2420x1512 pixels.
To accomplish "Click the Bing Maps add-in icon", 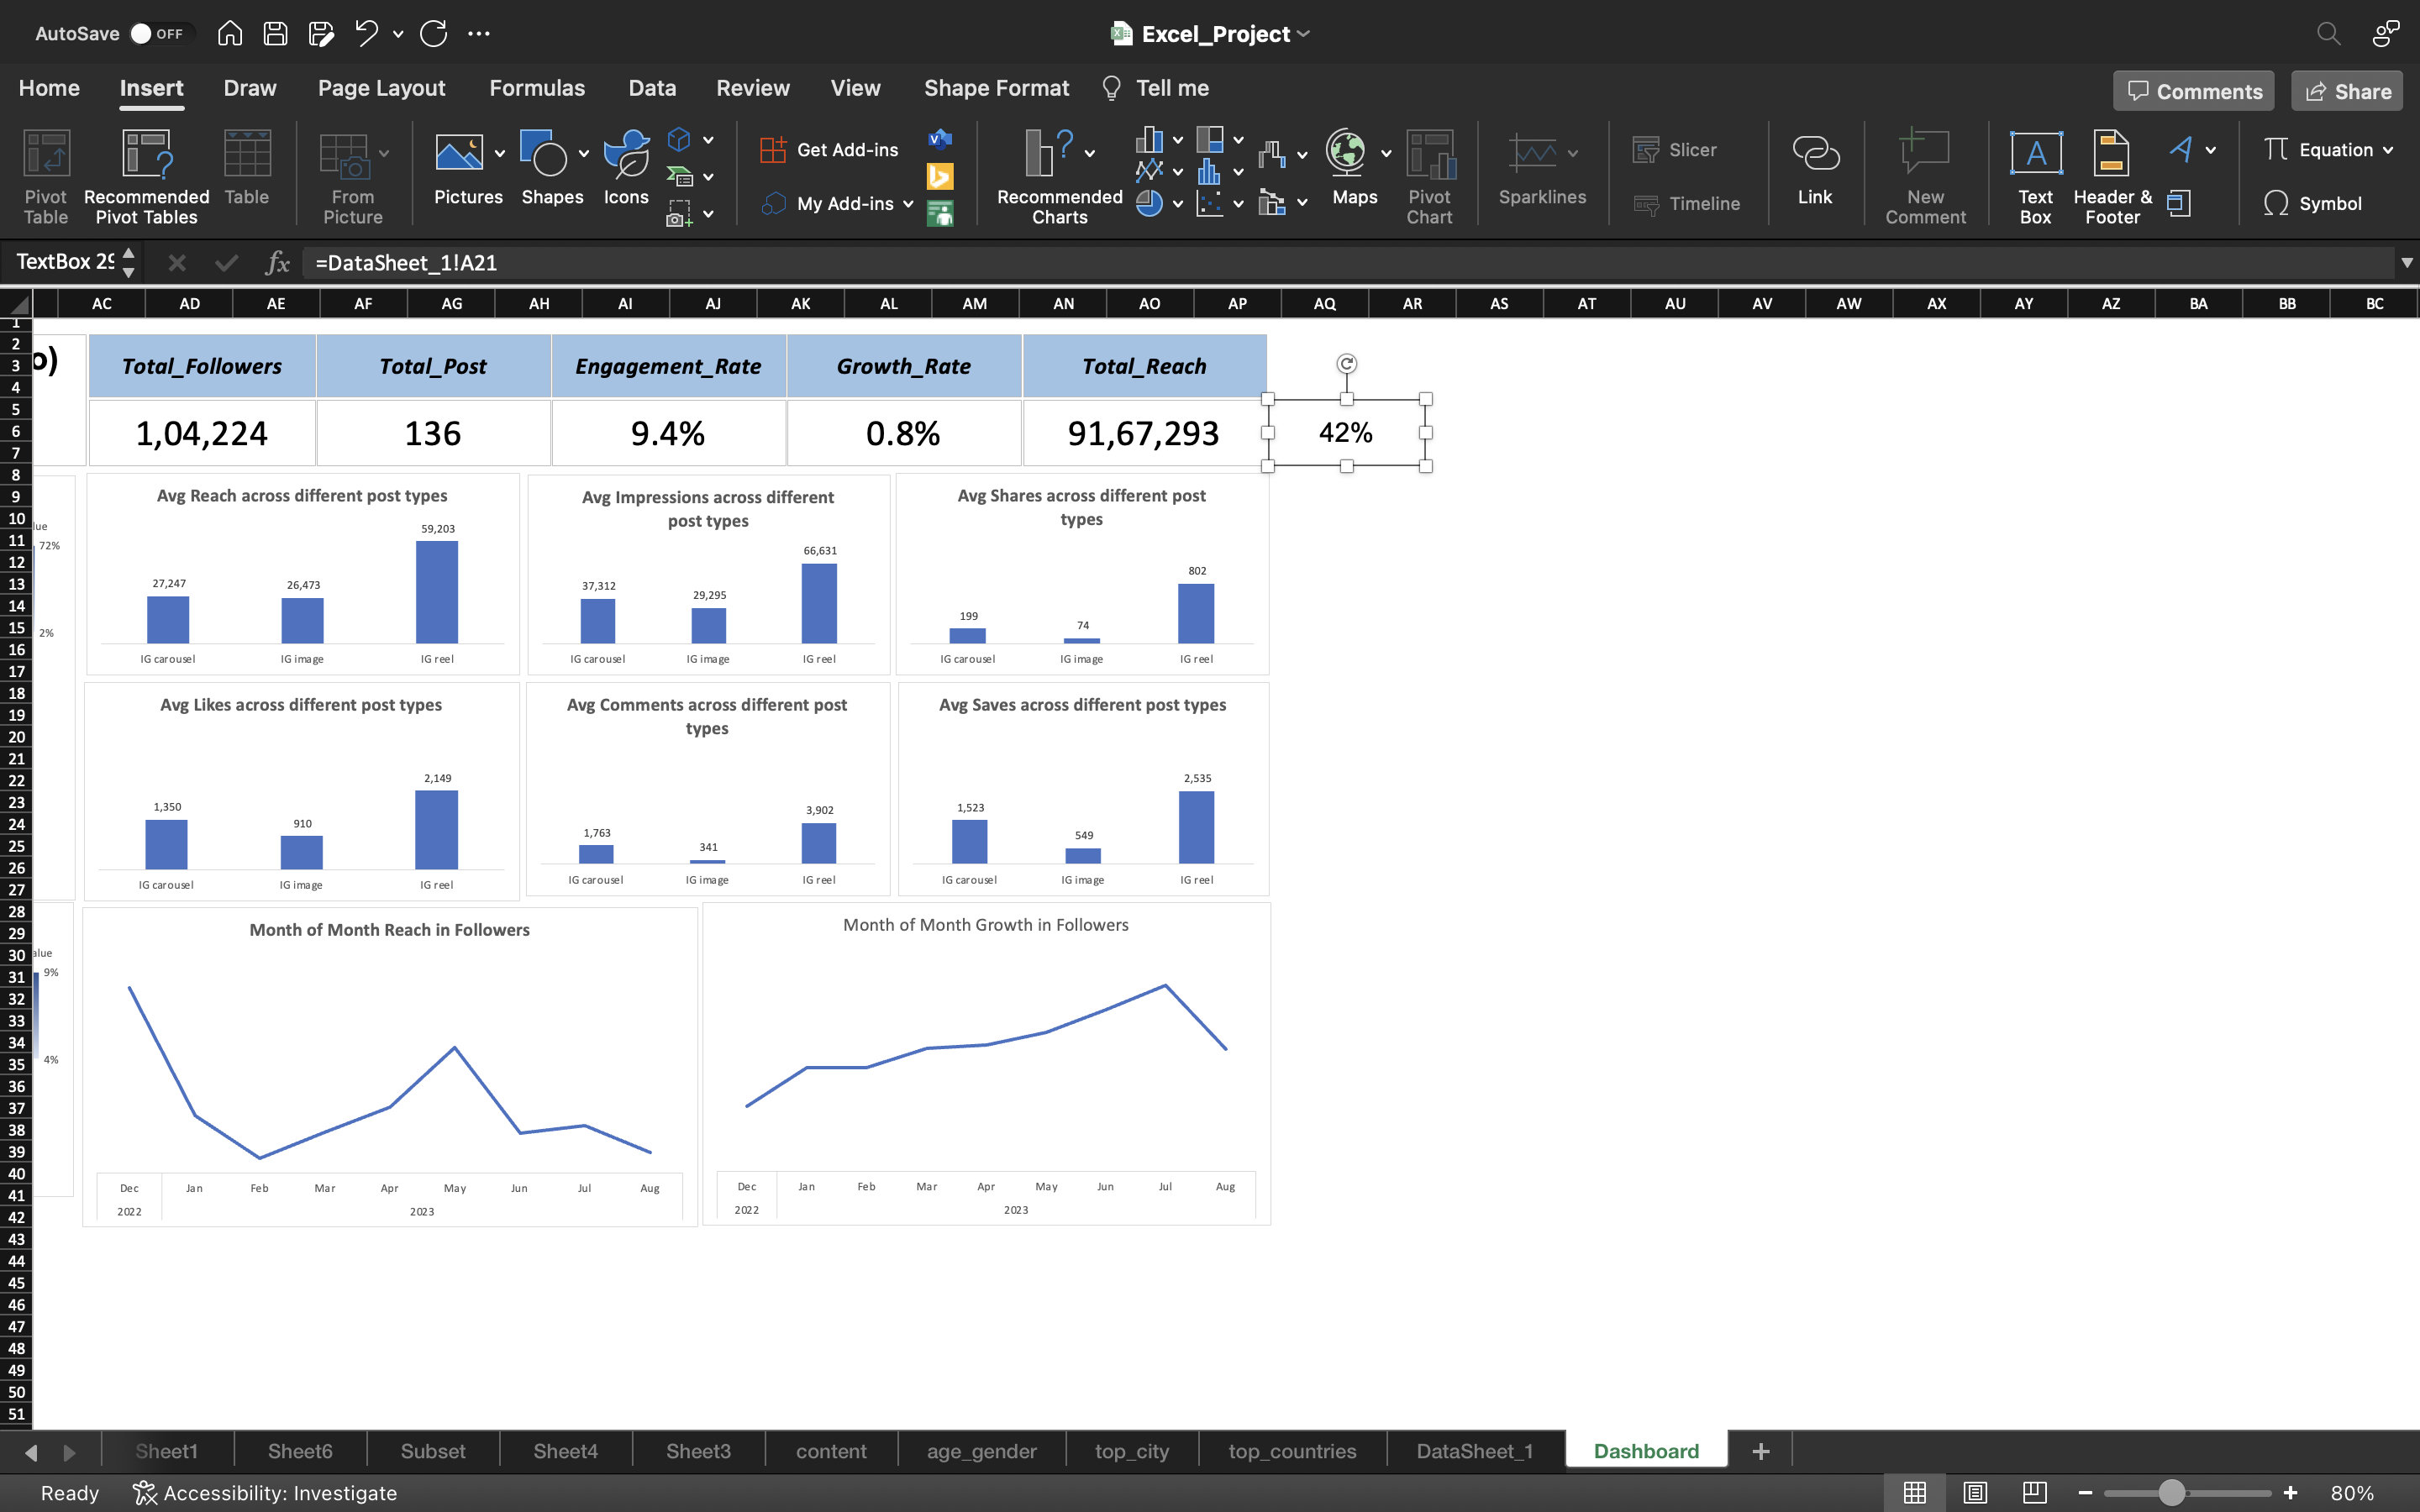I will click(x=940, y=177).
